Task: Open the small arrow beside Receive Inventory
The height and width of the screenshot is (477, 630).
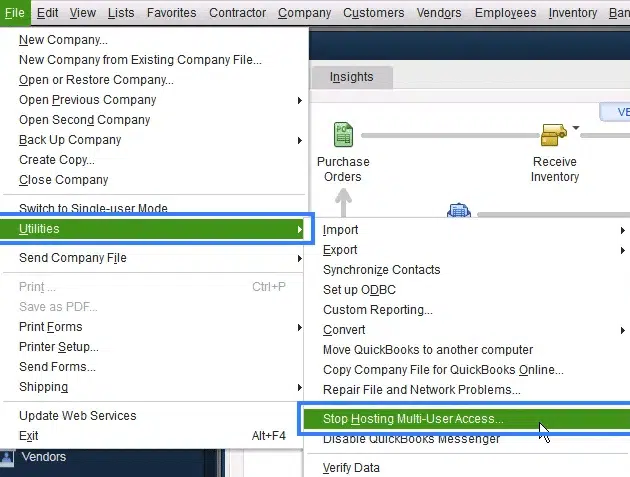Action: [x=576, y=128]
